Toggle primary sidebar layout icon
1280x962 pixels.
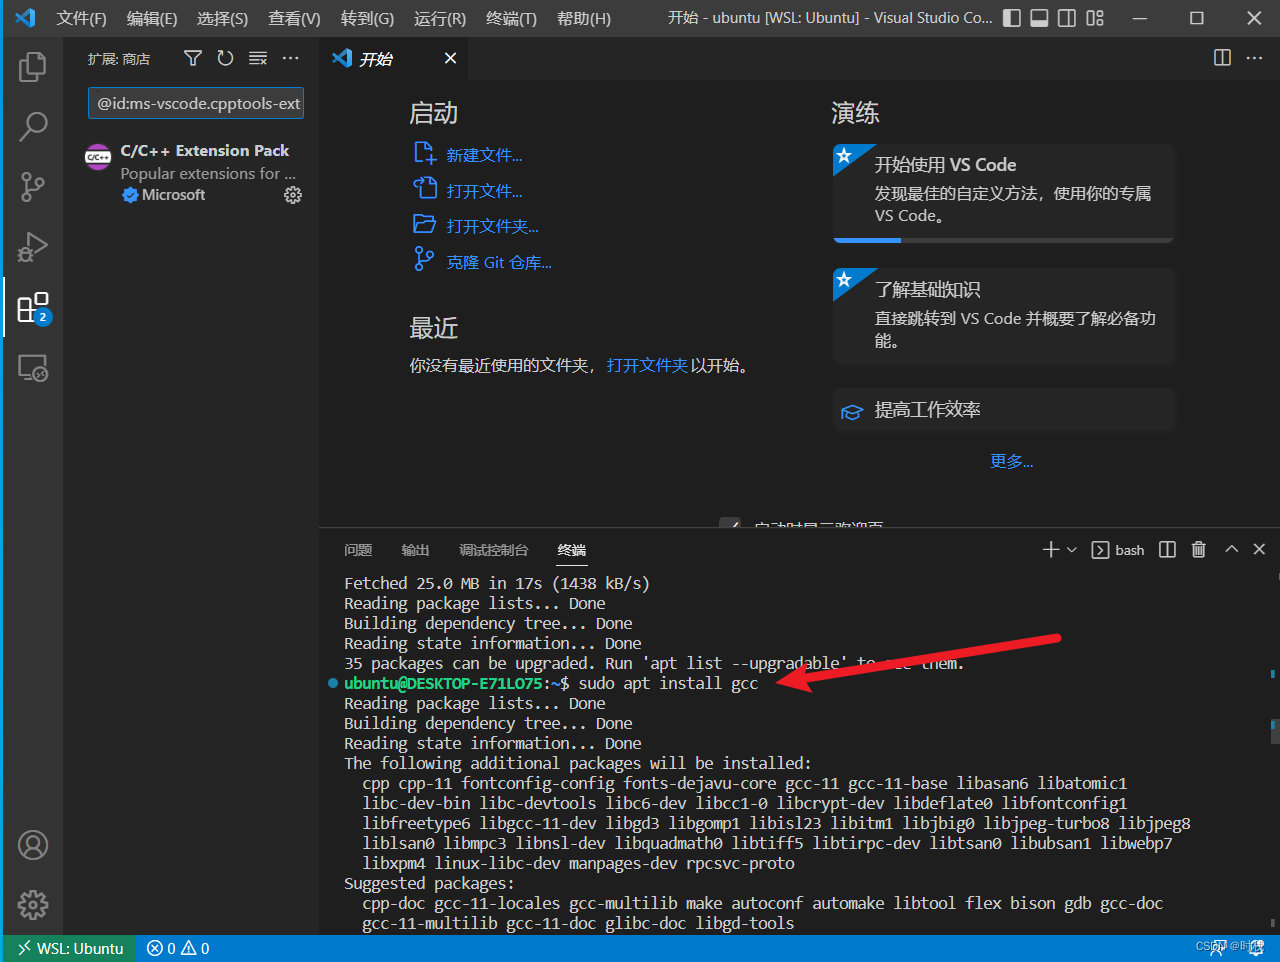point(1012,18)
